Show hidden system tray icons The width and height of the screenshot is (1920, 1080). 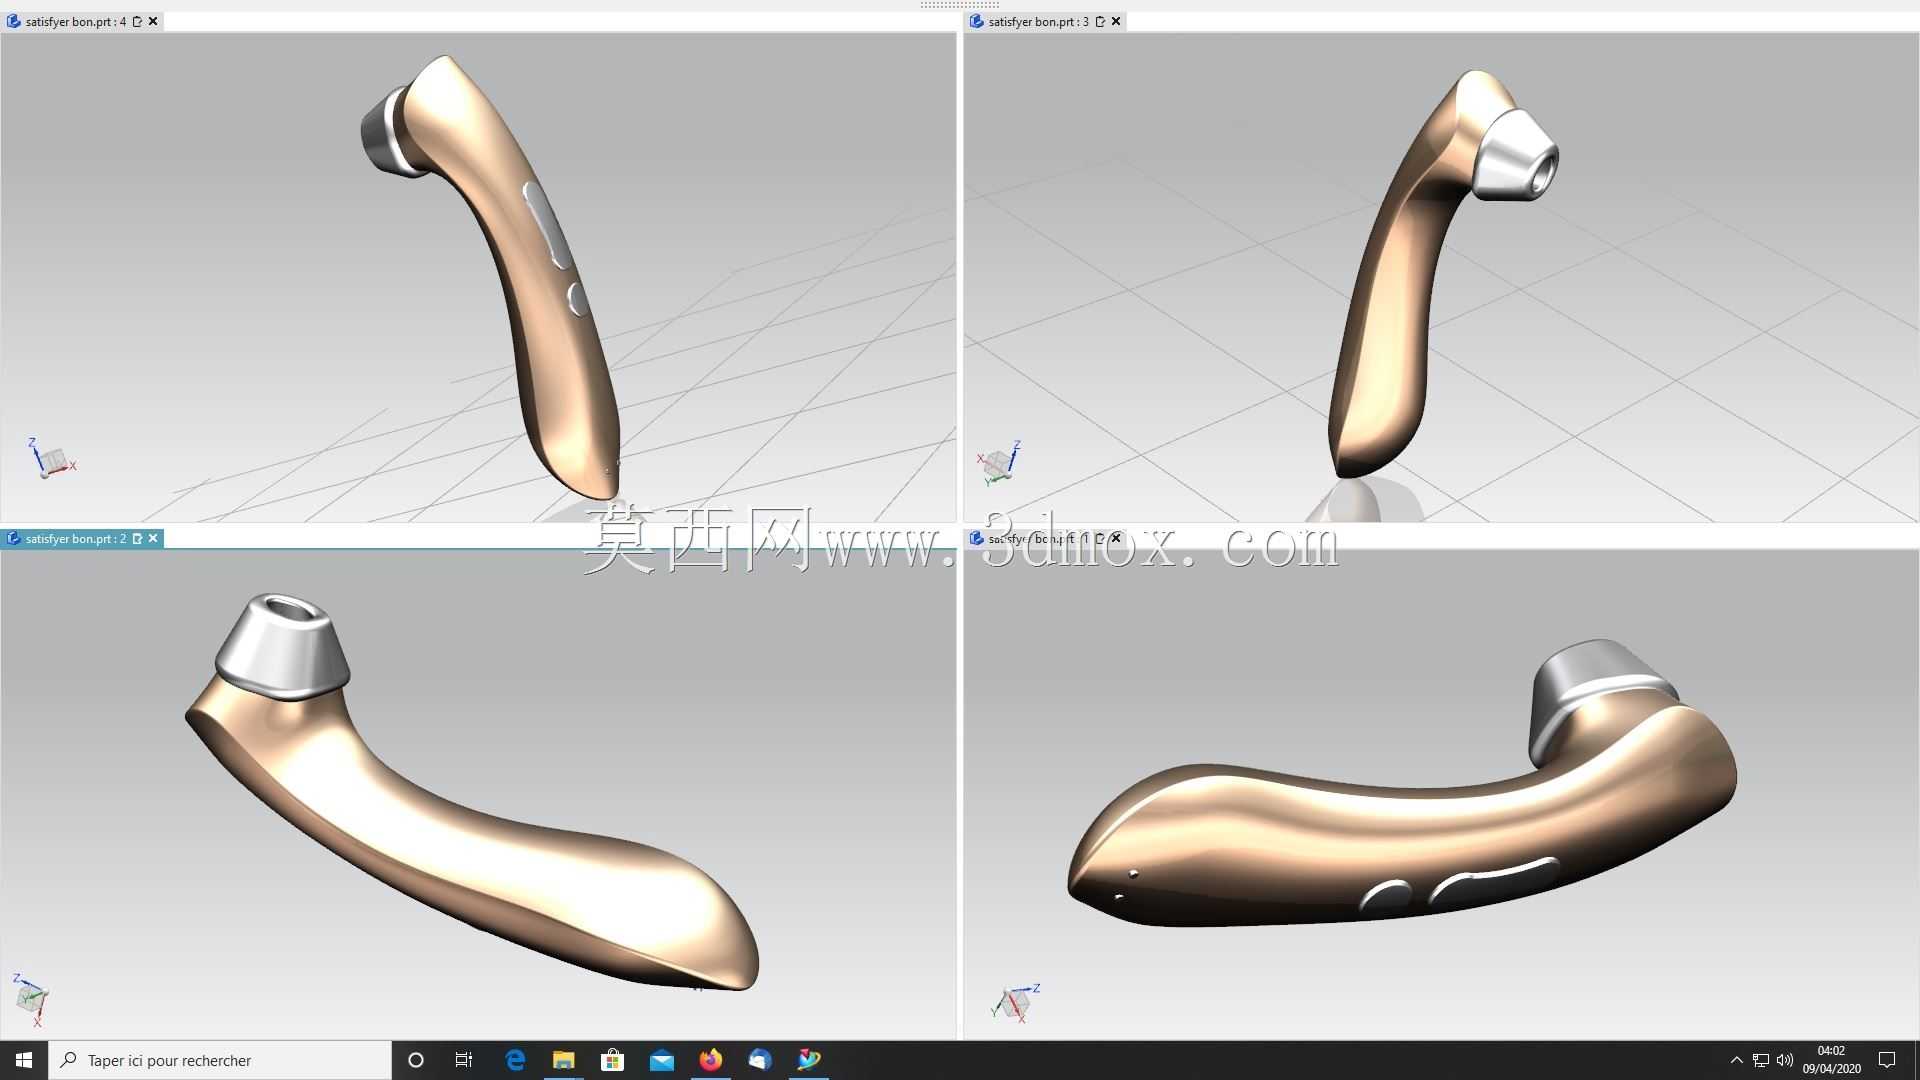point(1736,1060)
